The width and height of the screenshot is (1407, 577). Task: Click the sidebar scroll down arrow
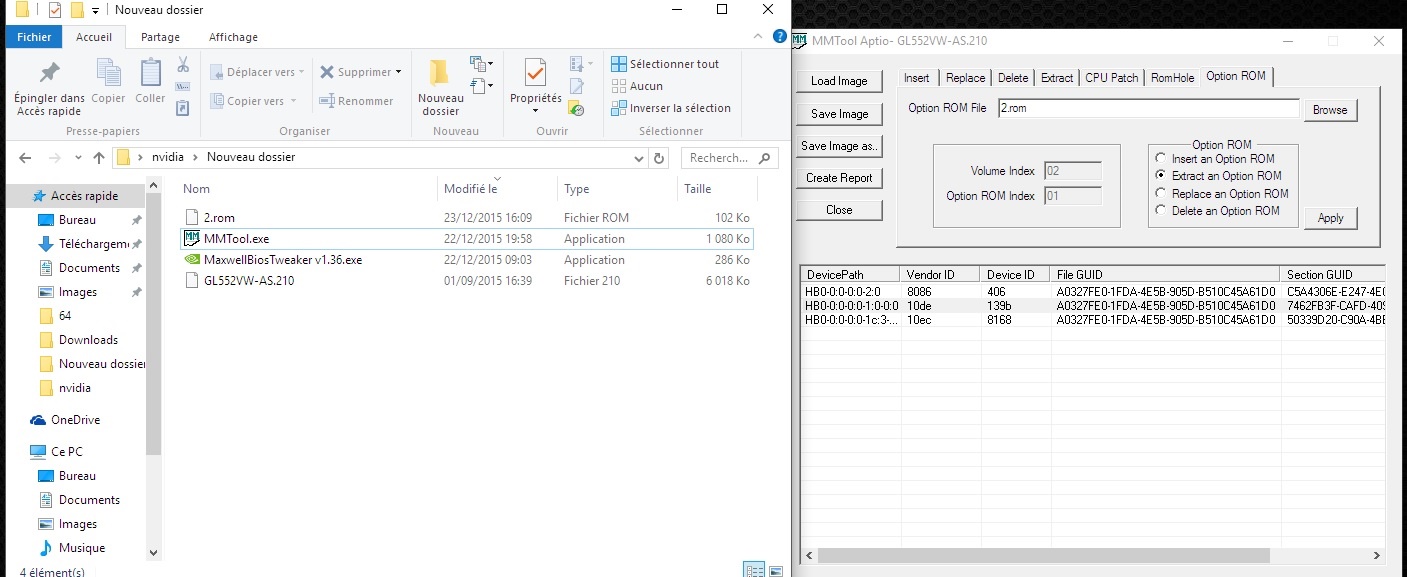153,552
